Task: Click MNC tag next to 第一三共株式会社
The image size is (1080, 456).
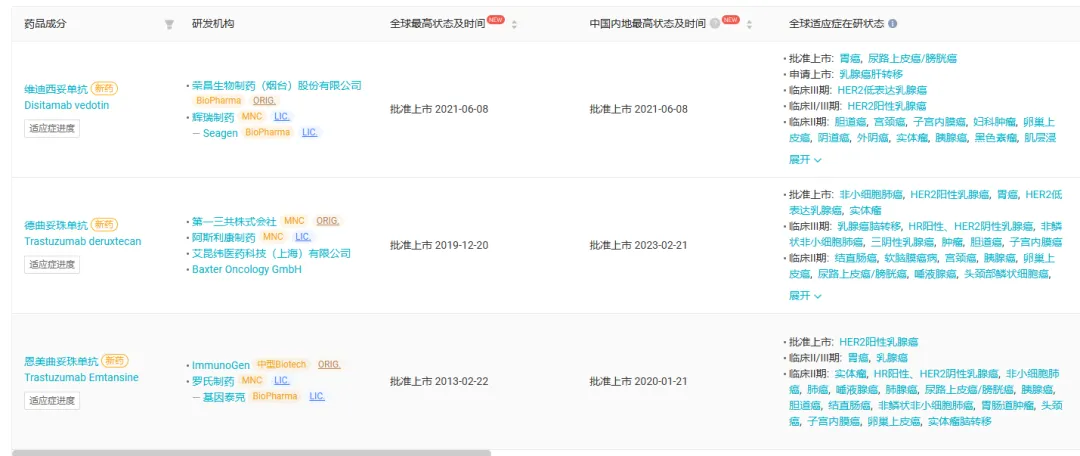Action: pyautogui.click(x=294, y=221)
